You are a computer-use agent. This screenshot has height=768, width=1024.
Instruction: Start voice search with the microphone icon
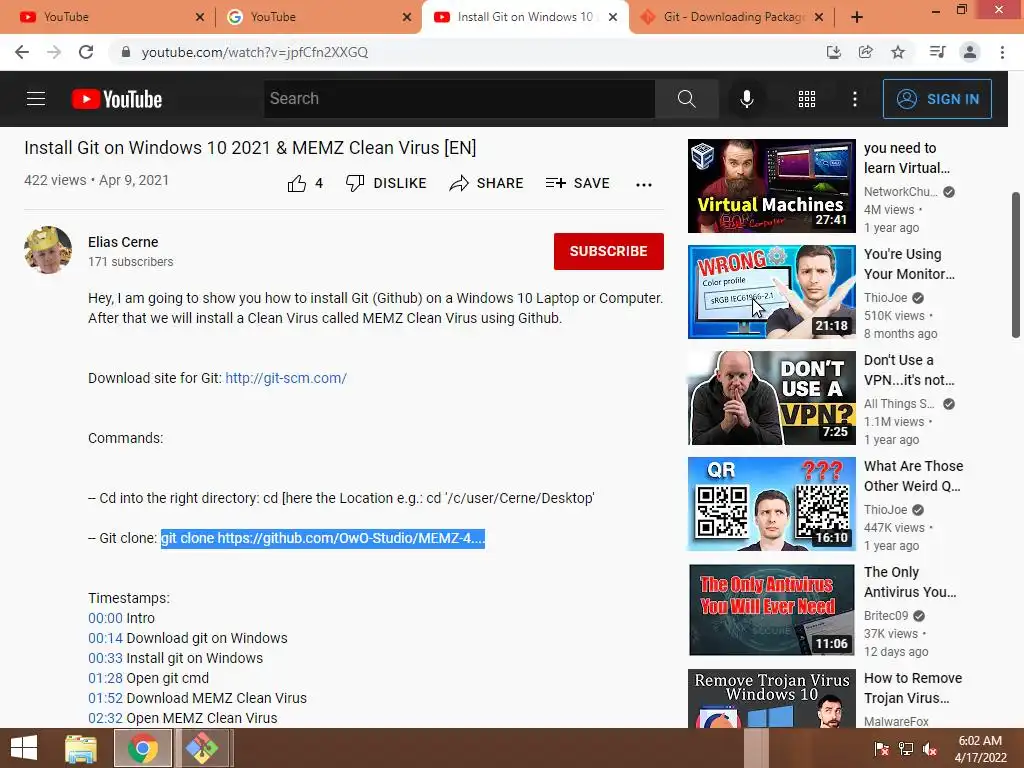tap(746, 99)
